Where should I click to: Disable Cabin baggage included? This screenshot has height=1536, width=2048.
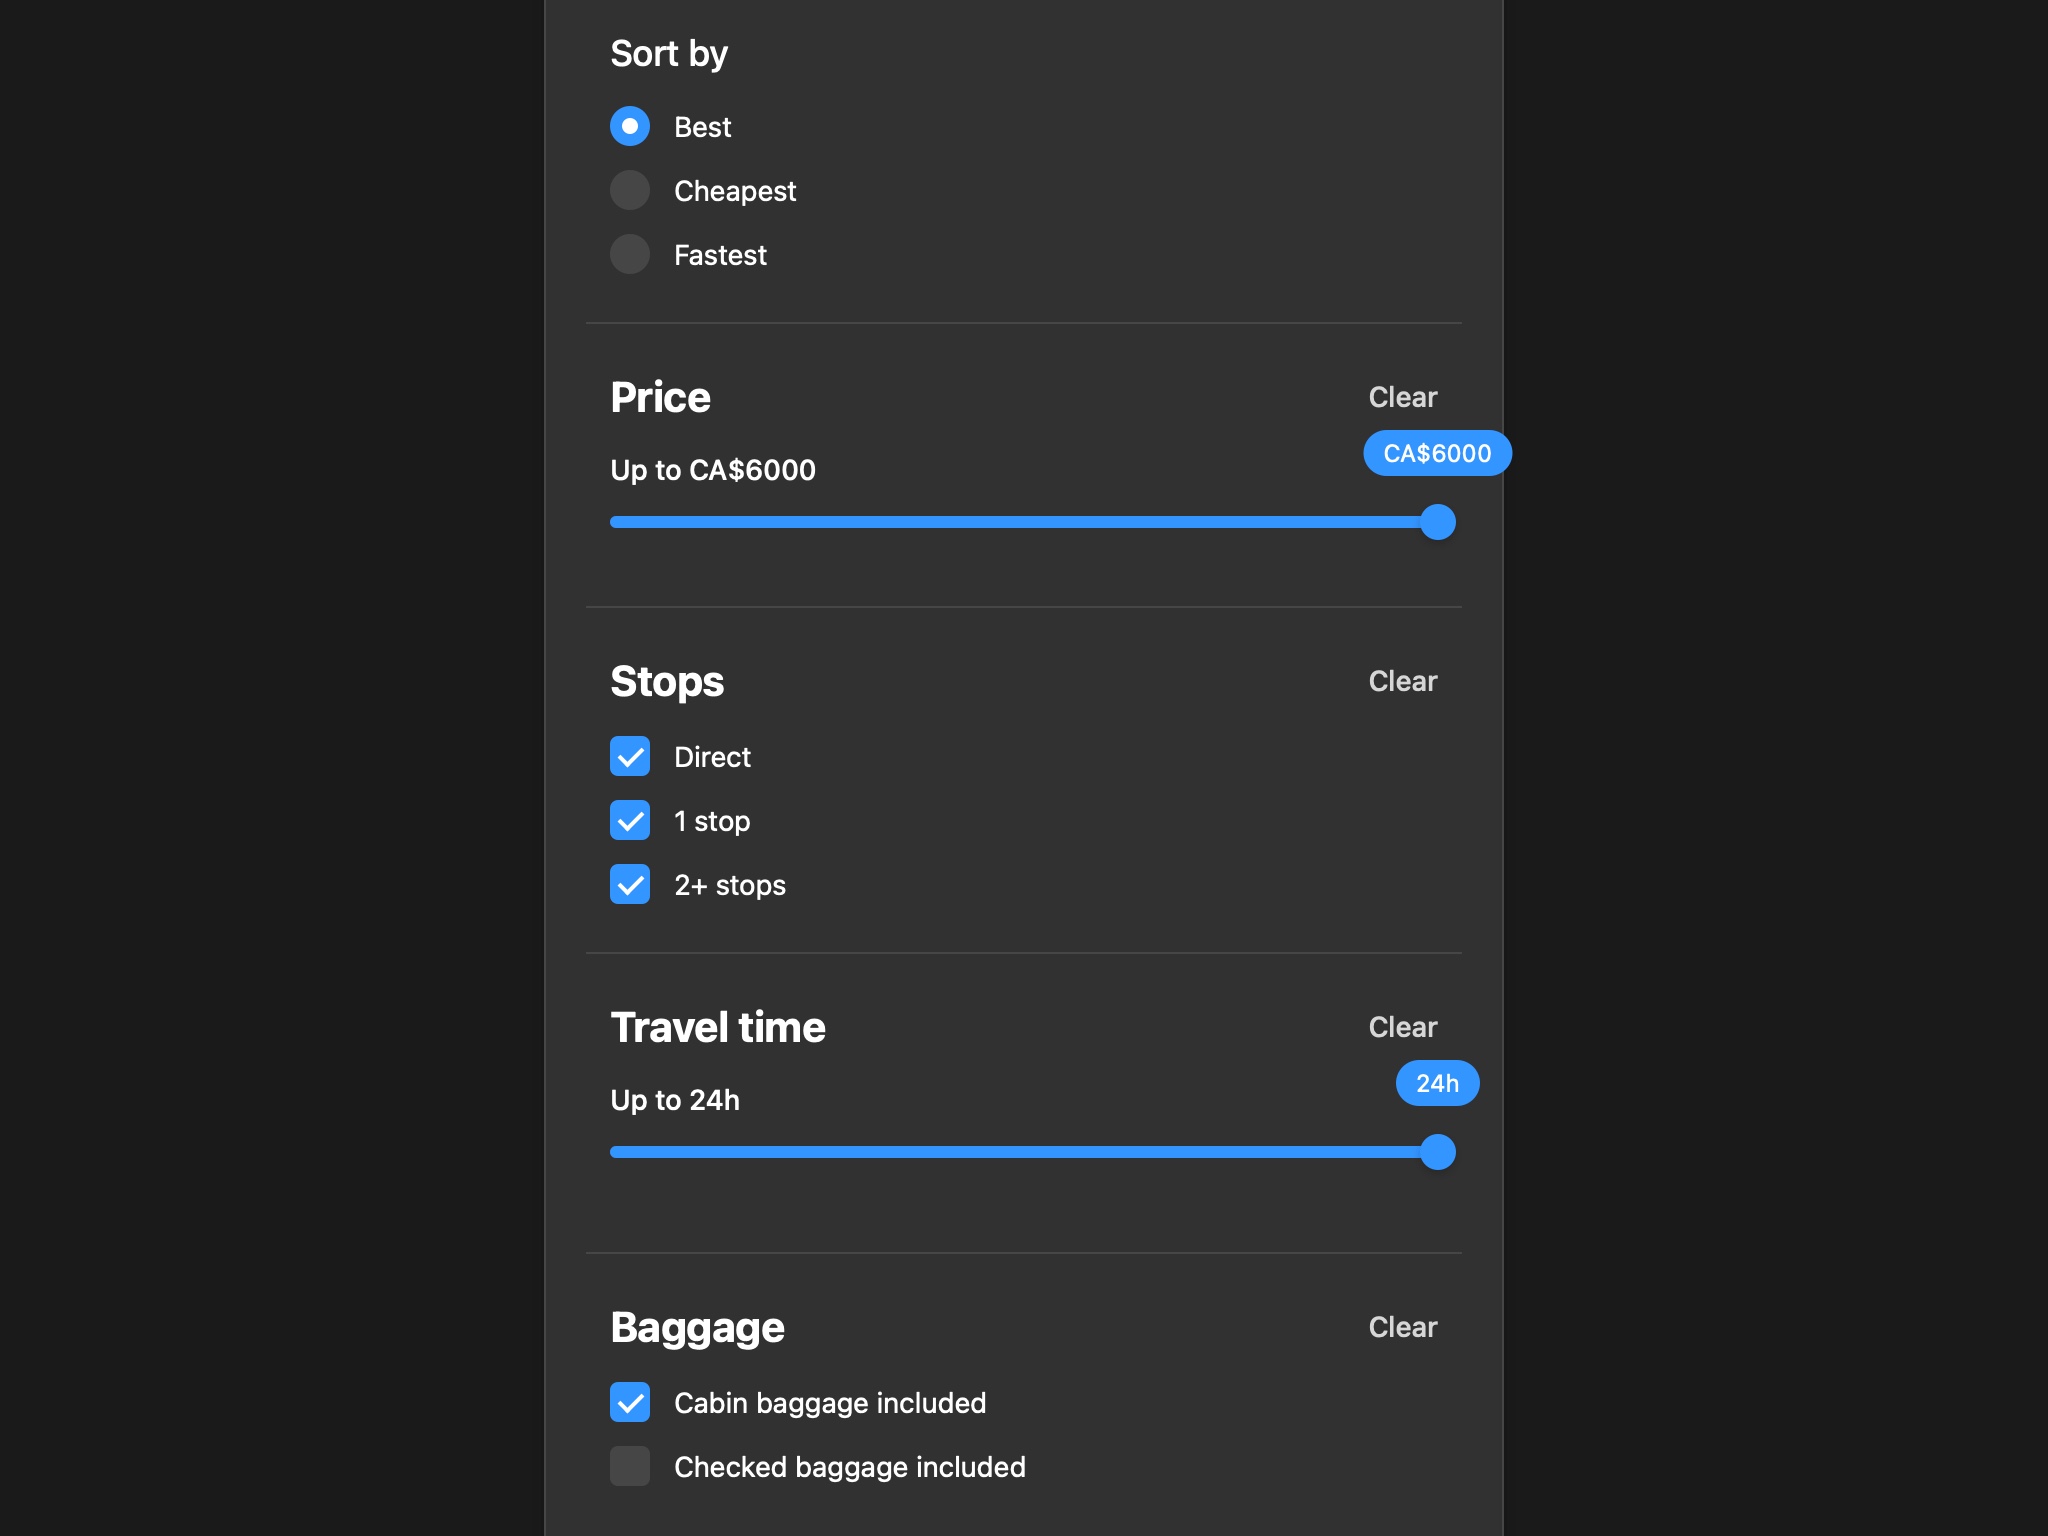pos(630,1403)
